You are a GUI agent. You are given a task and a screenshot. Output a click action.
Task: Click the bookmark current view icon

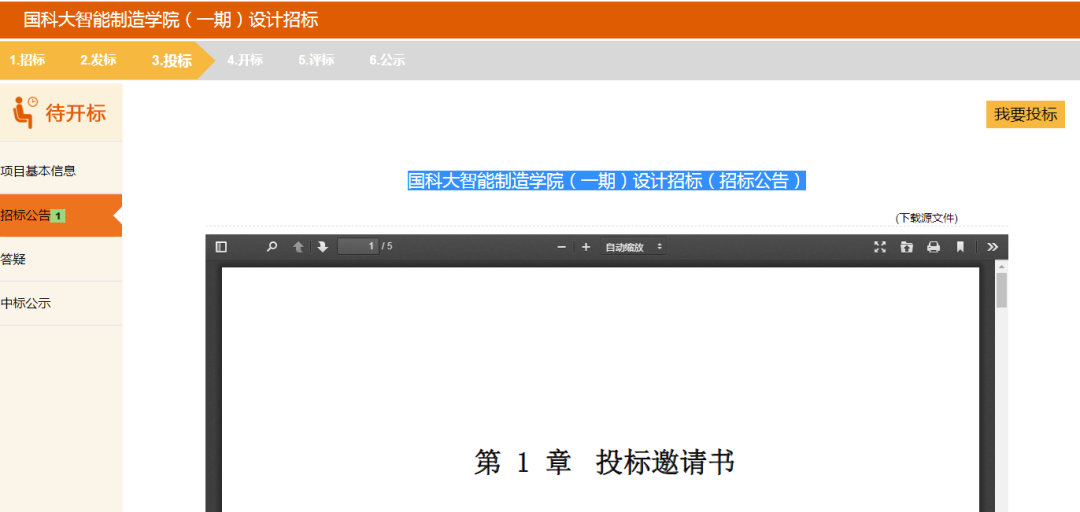[x=960, y=247]
